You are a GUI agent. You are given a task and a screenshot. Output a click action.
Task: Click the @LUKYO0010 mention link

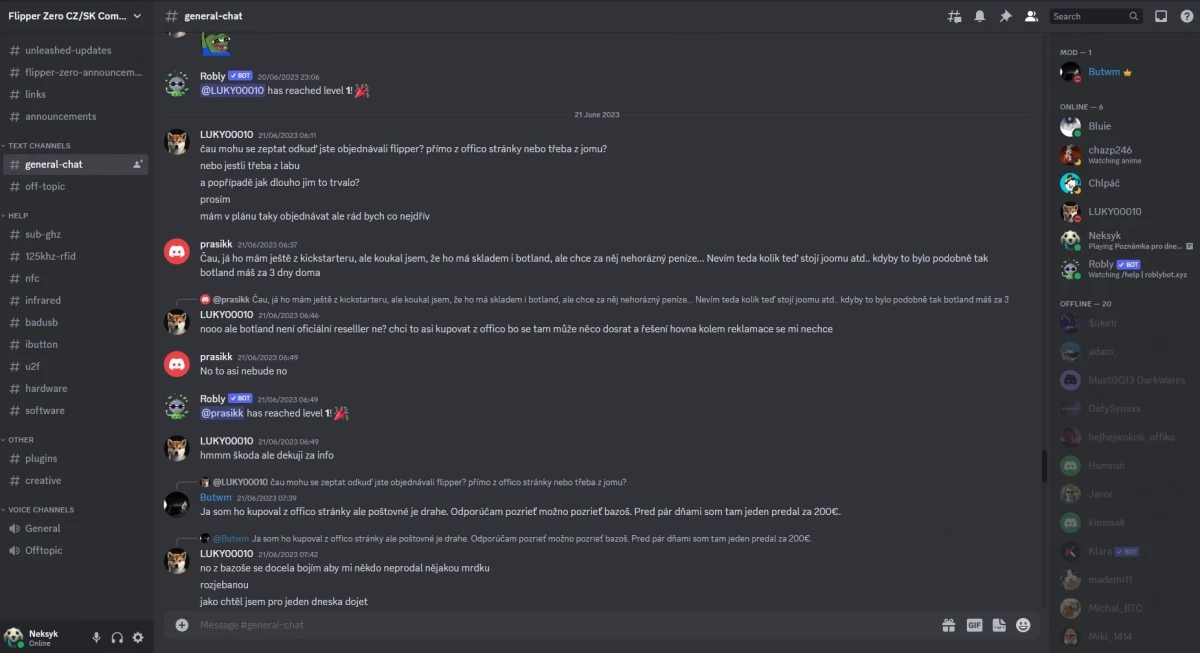(232, 90)
